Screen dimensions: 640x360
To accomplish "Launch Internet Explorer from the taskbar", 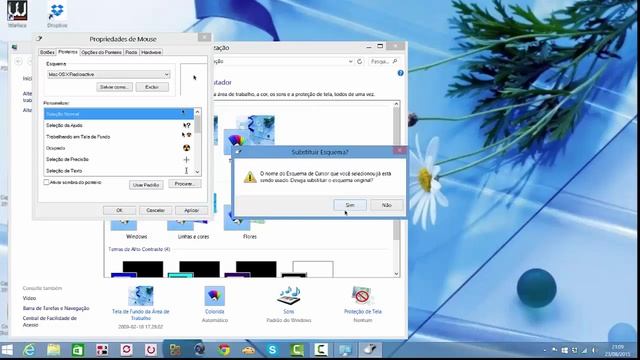I will click(29, 350).
